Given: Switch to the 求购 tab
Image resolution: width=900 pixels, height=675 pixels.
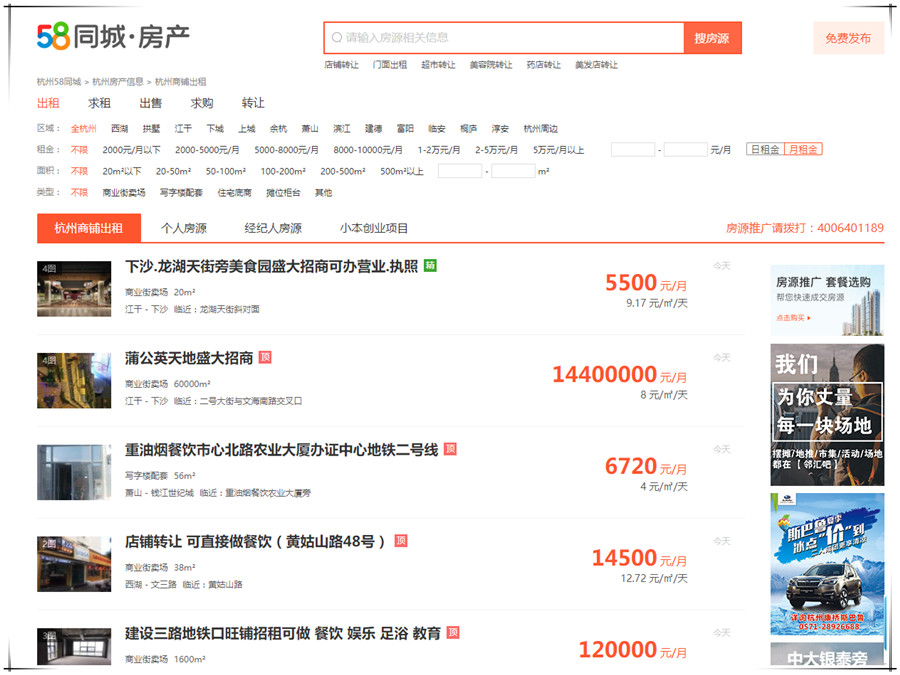Looking at the screenshot, I should [x=202, y=103].
